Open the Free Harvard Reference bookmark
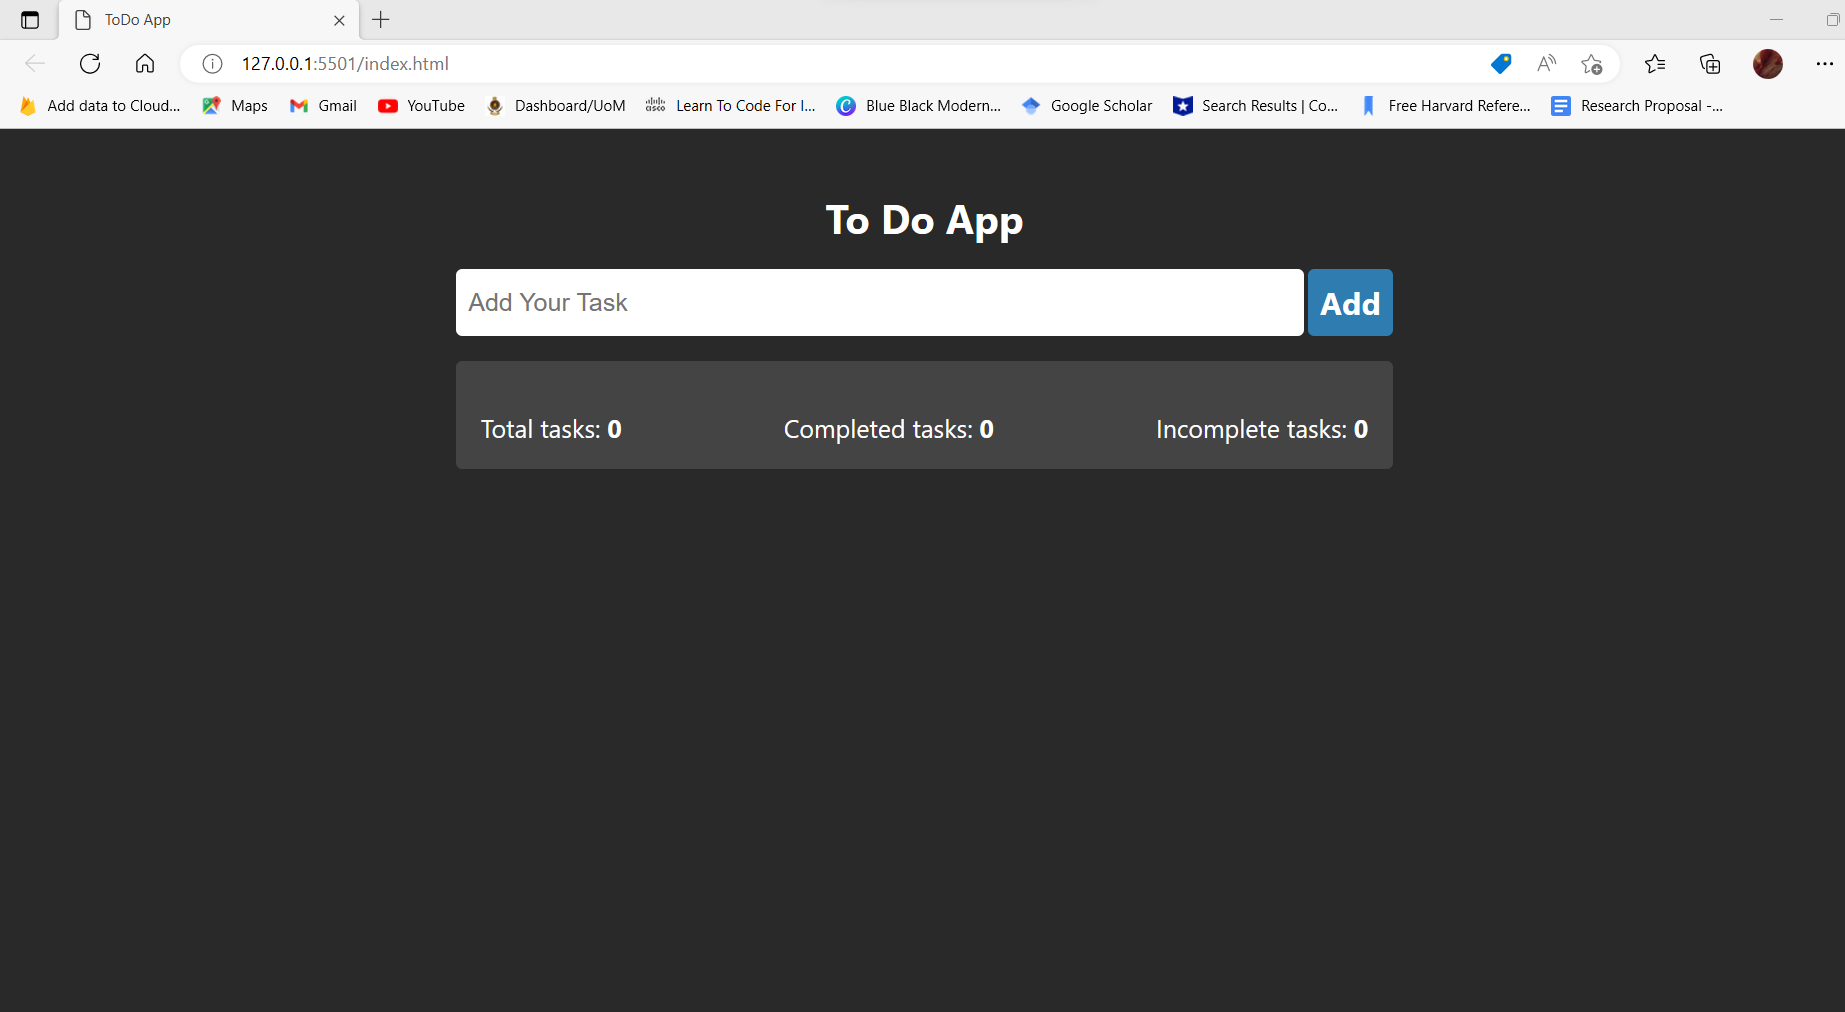The width and height of the screenshot is (1845, 1012). pos(1444,105)
